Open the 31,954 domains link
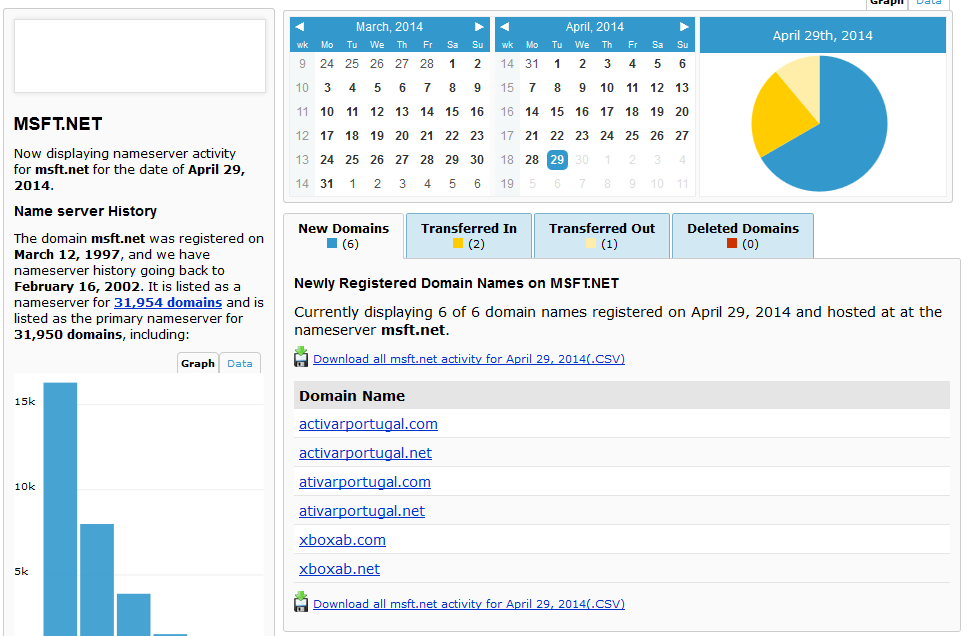 point(168,302)
